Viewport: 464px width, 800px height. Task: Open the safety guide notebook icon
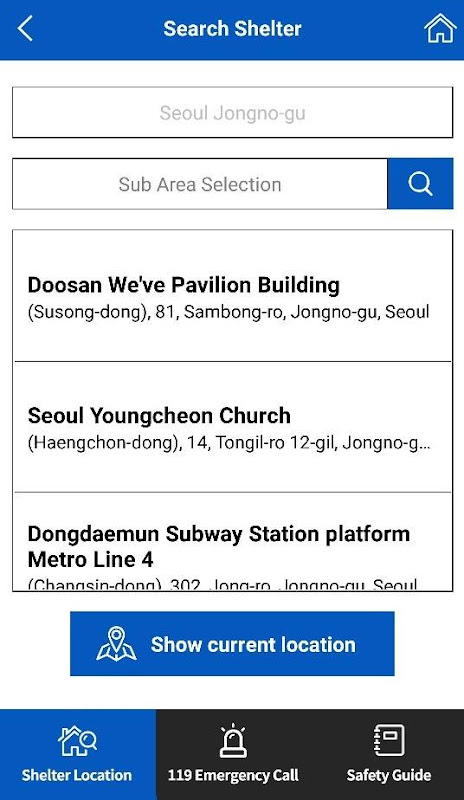pos(389,740)
